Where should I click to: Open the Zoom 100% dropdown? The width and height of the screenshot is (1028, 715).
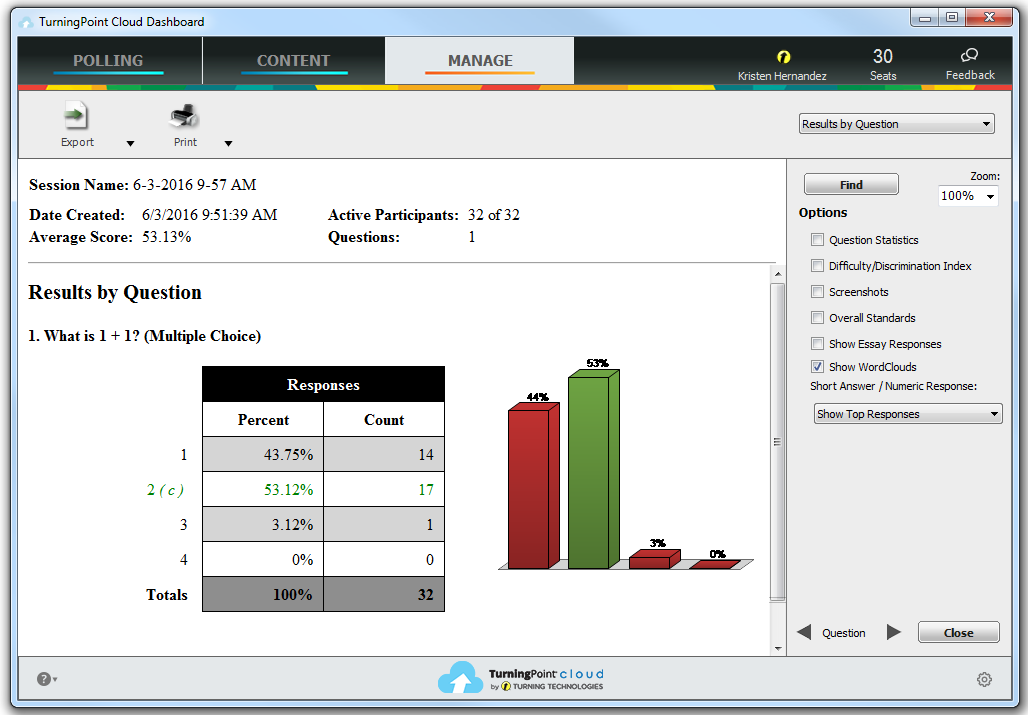click(968, 196)
